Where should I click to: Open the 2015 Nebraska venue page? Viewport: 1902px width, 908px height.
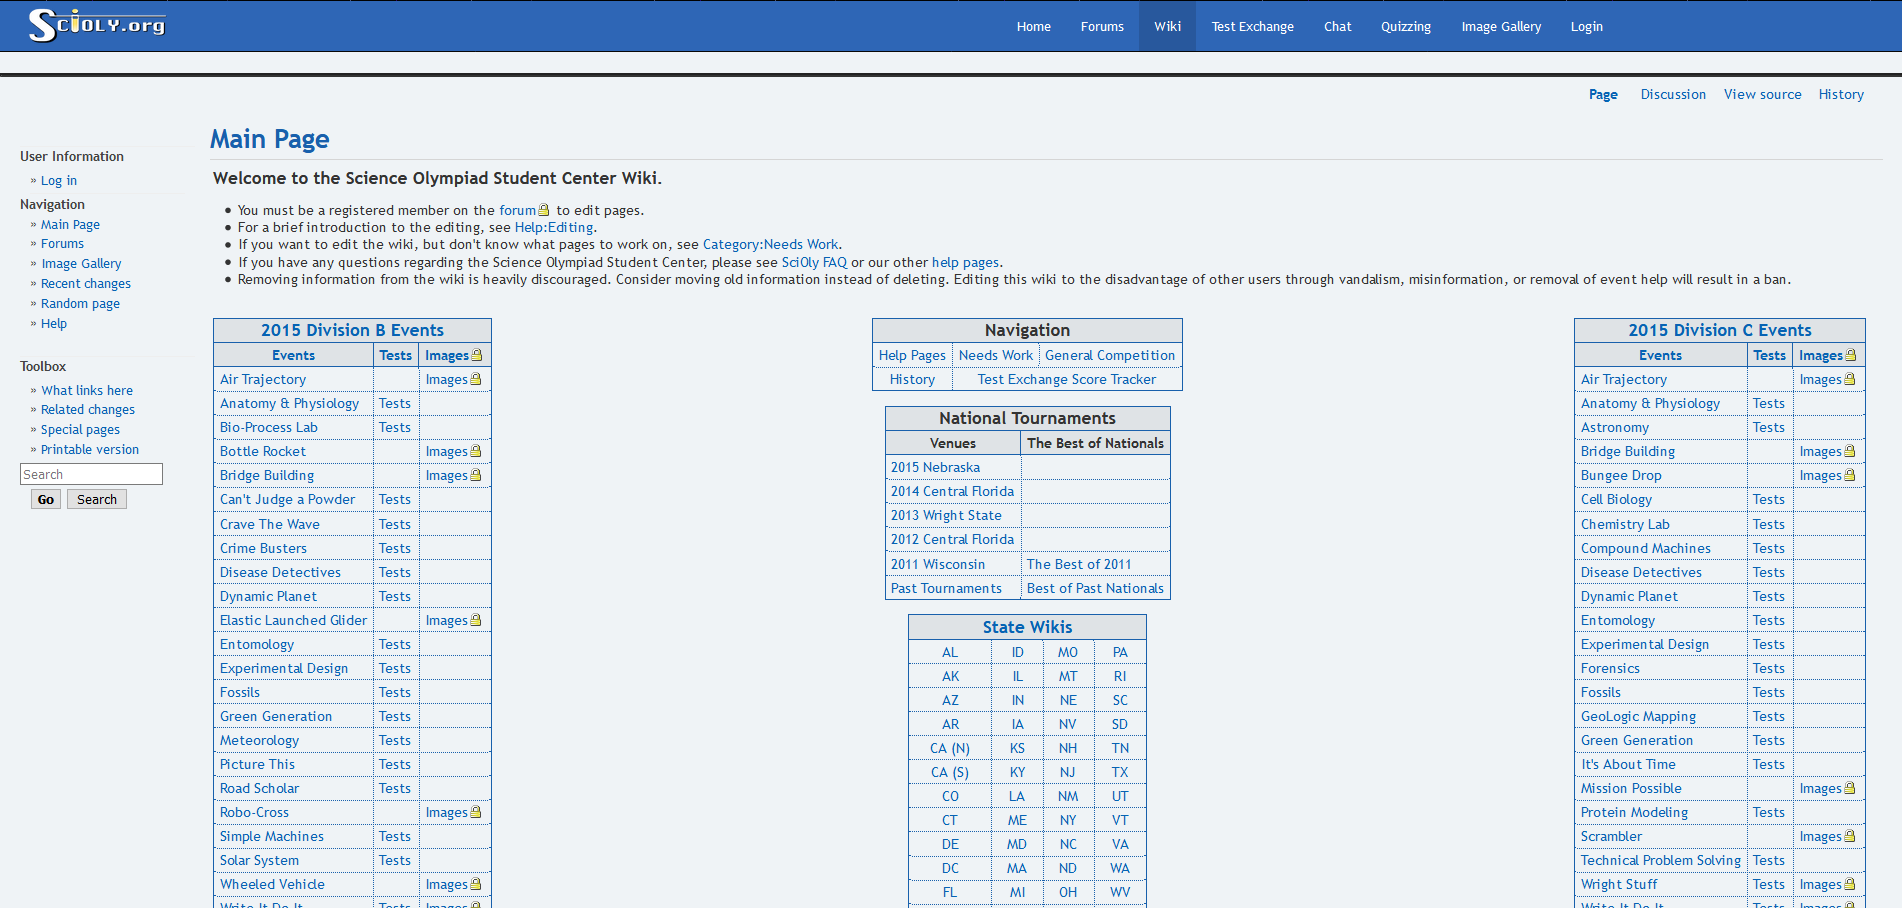935,468
